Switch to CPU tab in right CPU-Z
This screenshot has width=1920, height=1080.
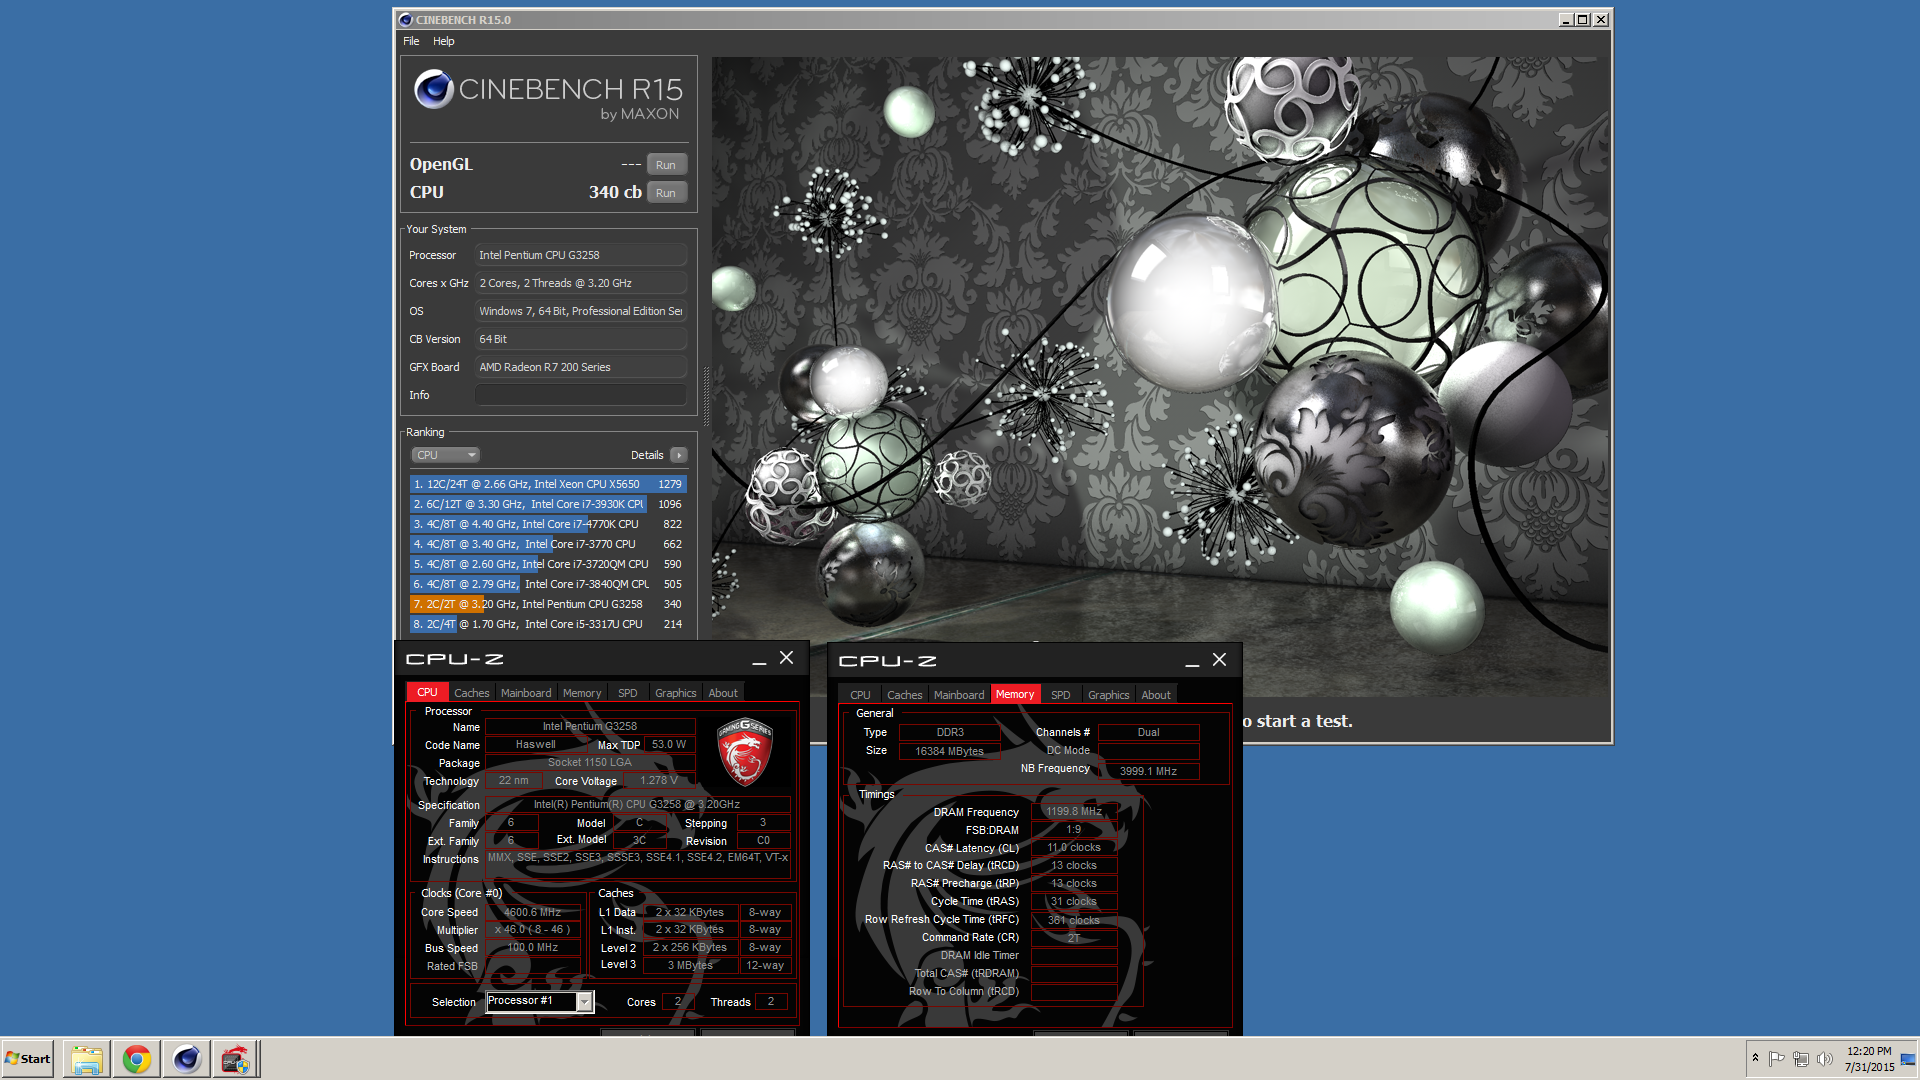click(860, 695)
